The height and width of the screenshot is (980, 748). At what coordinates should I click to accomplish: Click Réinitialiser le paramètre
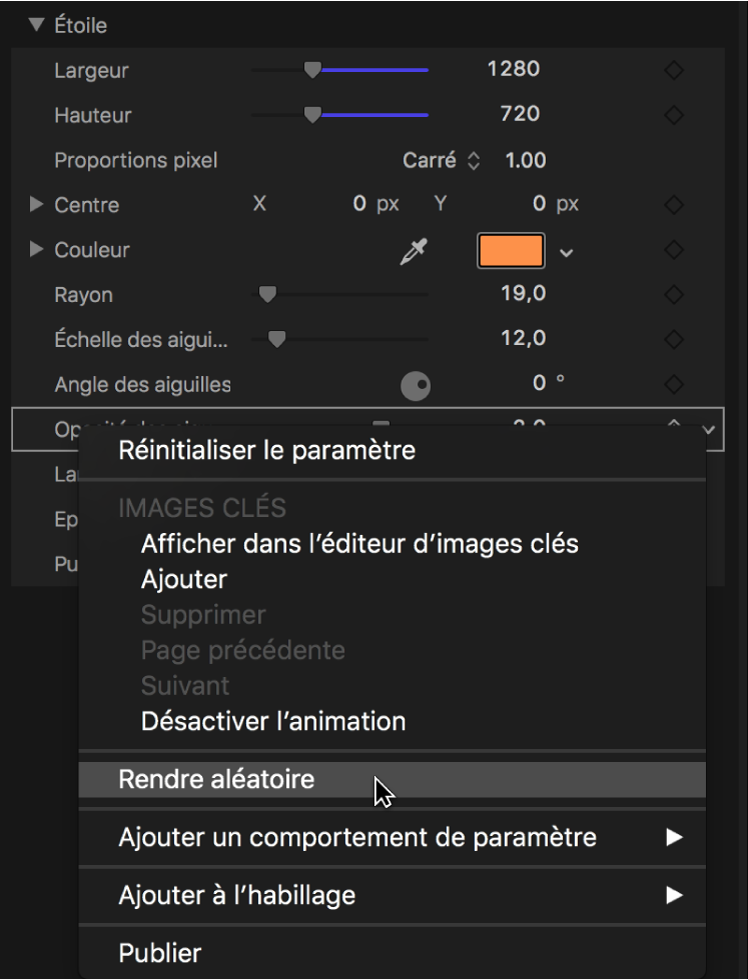266,450
